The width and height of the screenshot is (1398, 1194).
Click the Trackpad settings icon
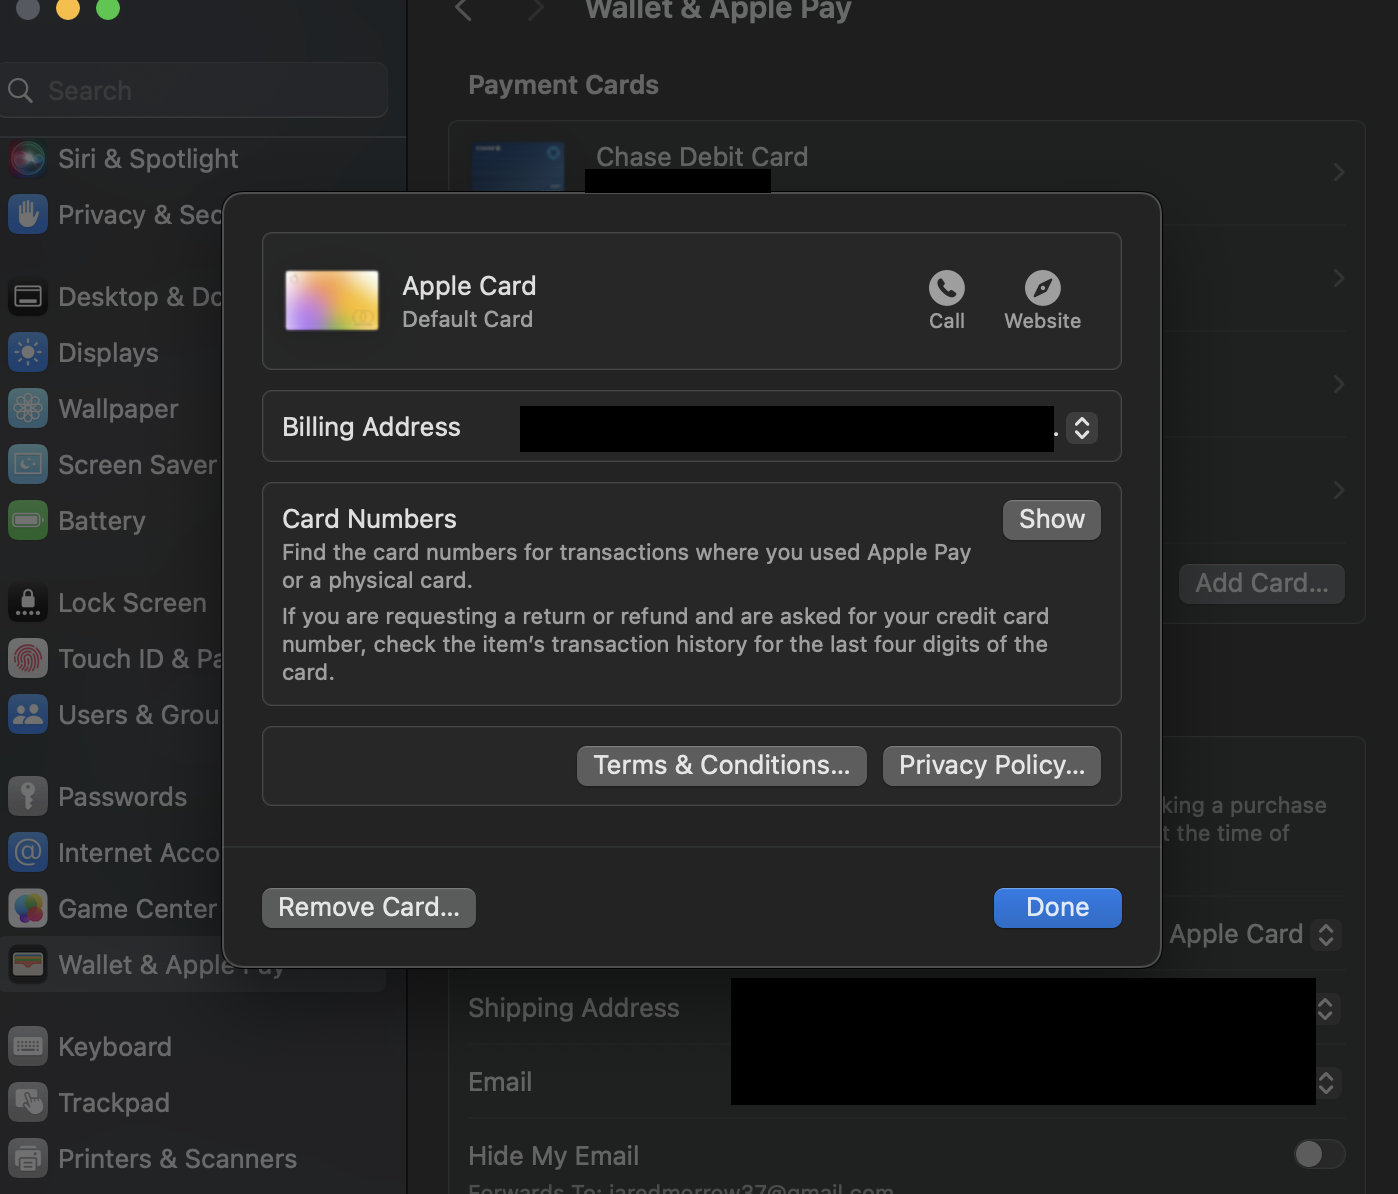(x=27, y=1102)
